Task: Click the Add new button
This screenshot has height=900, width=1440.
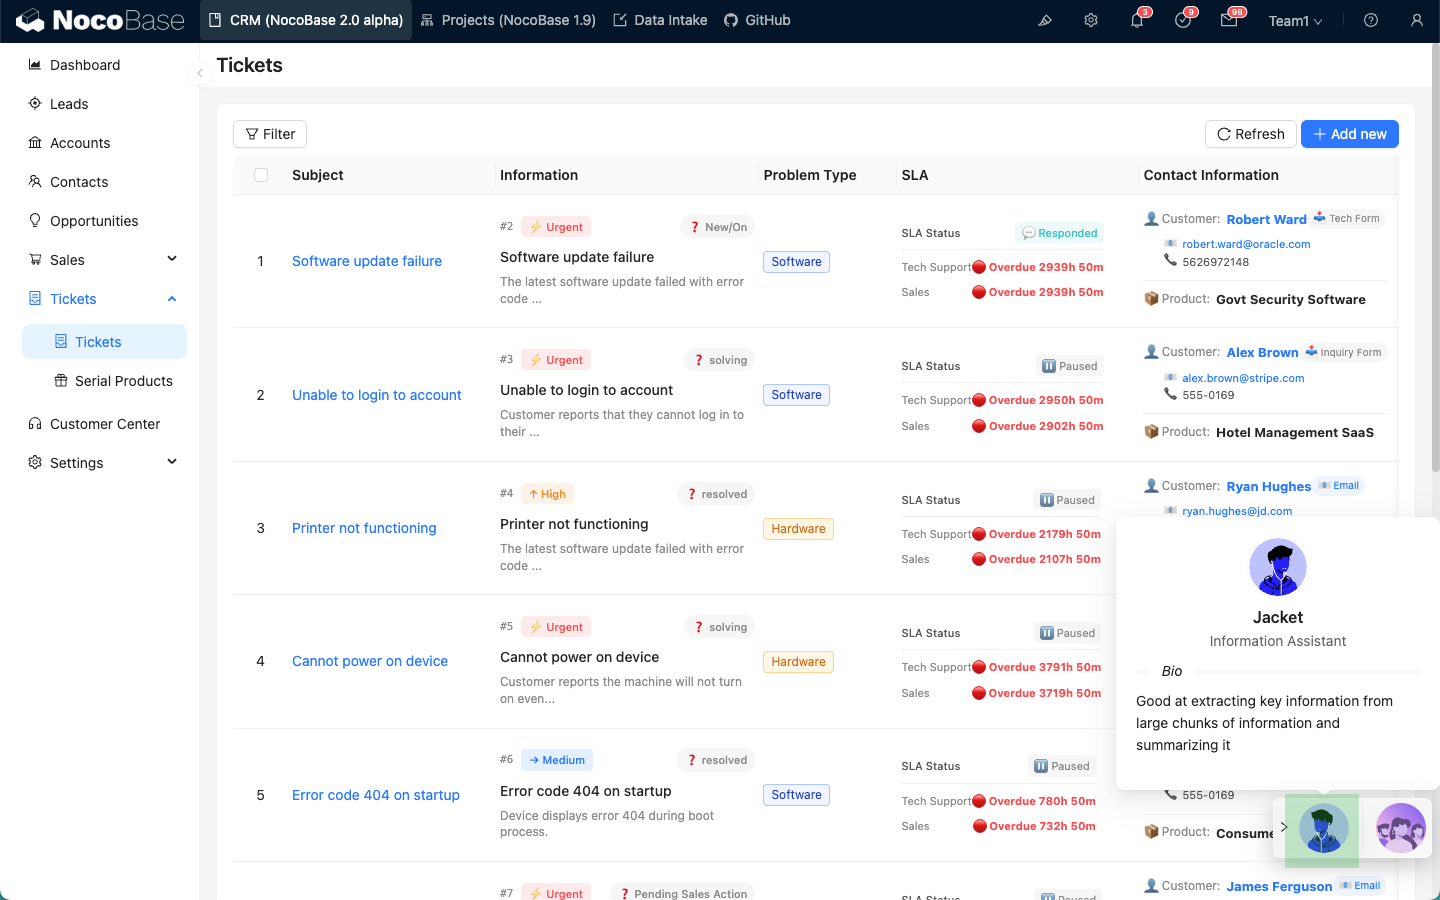Action: pyautogui.click(x=1349, y=134)
